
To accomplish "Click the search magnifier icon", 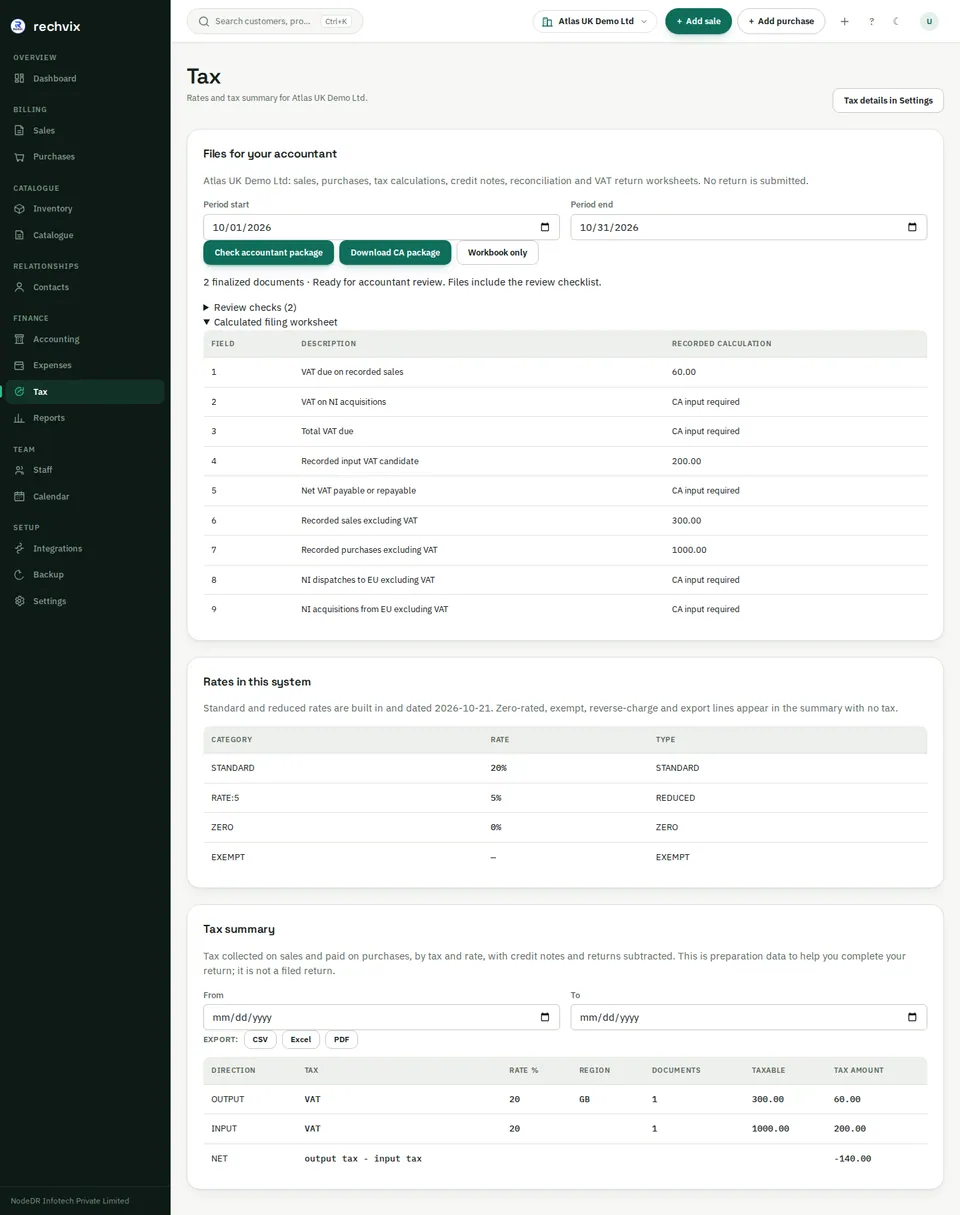I will pyautogui.click(x=204, y=21).
